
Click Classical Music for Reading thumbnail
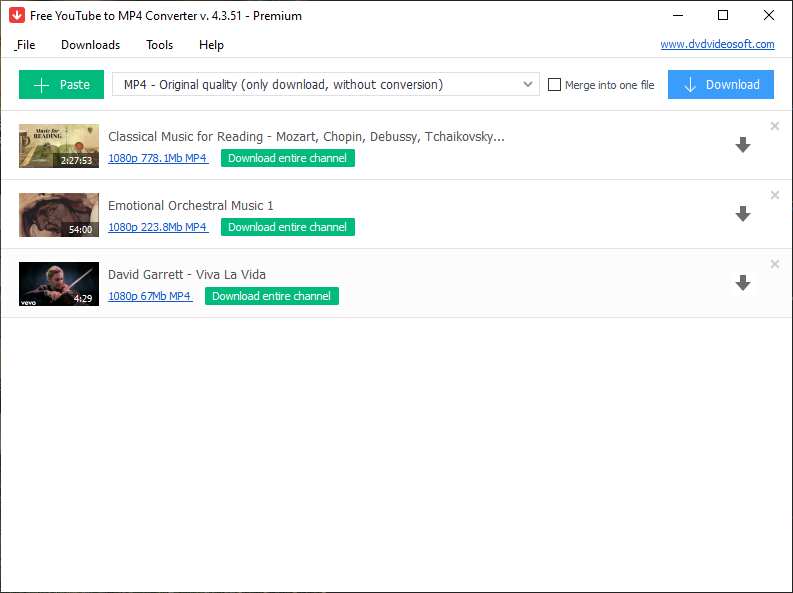coord(59,146)
